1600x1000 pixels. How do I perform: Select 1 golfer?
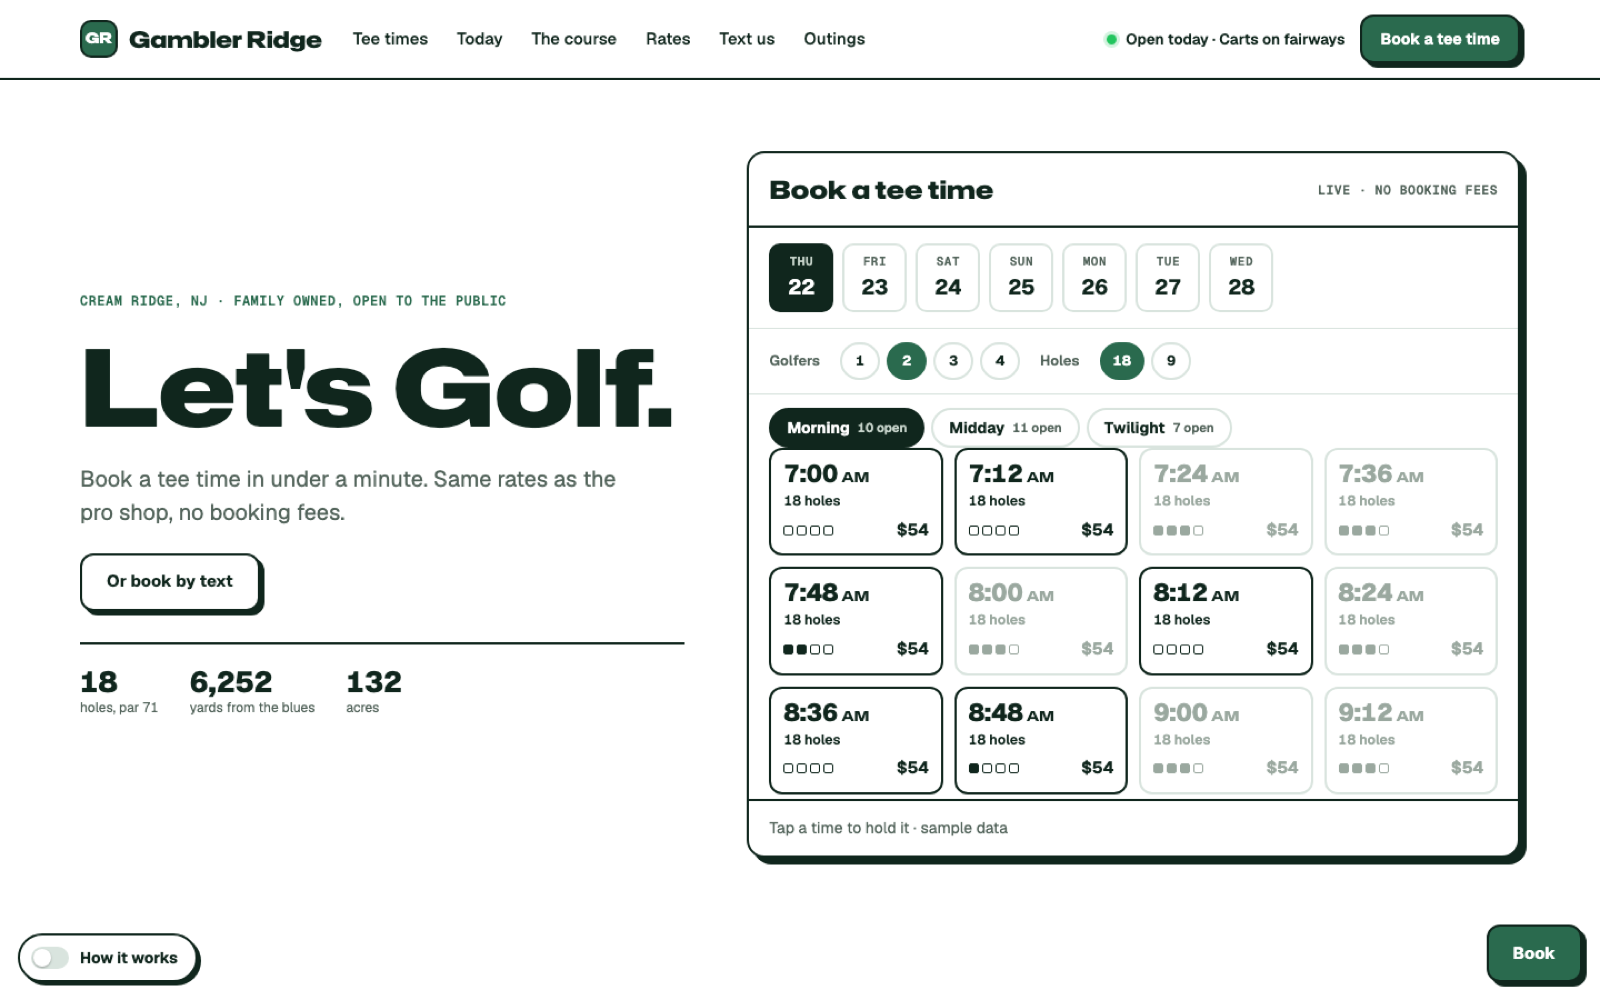coord(859,361)
